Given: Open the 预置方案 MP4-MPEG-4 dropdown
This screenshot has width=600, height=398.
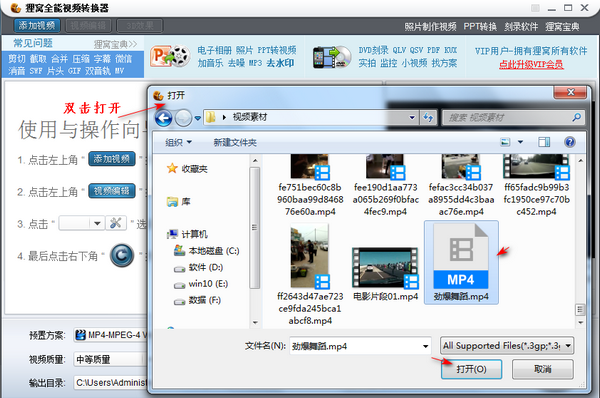Looking at the screenshot, I should point(111,335).
